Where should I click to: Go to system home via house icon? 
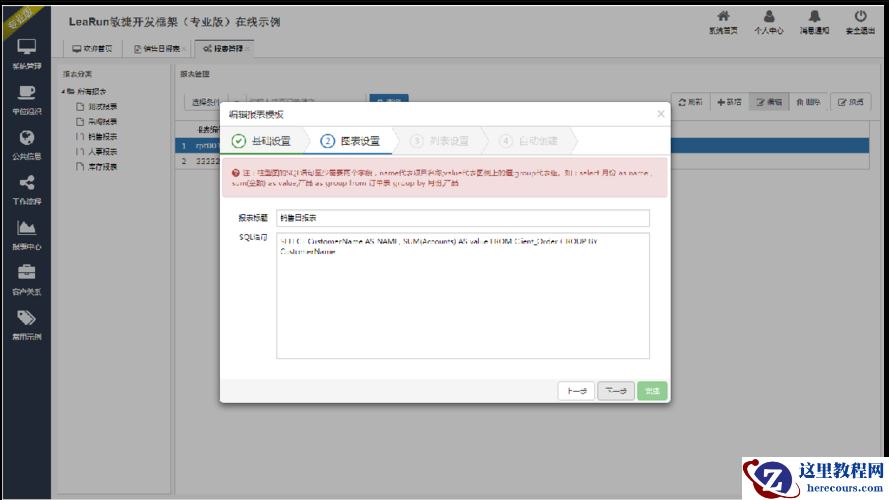723,16
